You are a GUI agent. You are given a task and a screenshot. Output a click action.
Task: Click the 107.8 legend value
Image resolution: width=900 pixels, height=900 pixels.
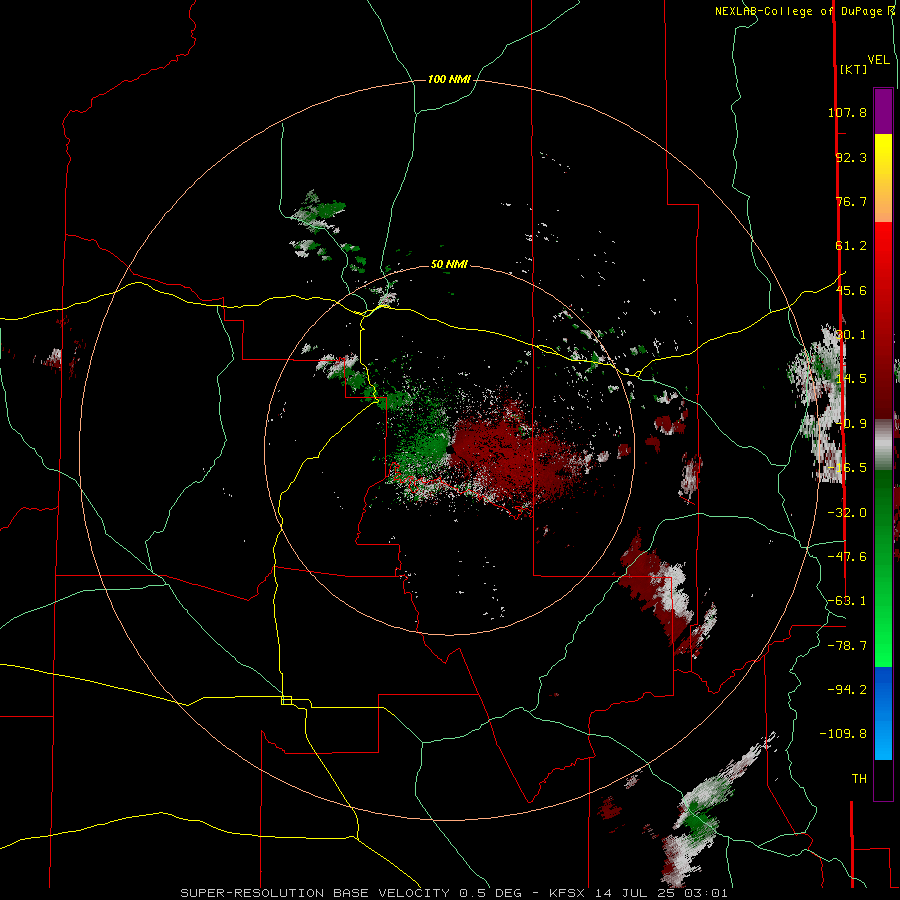847,112
